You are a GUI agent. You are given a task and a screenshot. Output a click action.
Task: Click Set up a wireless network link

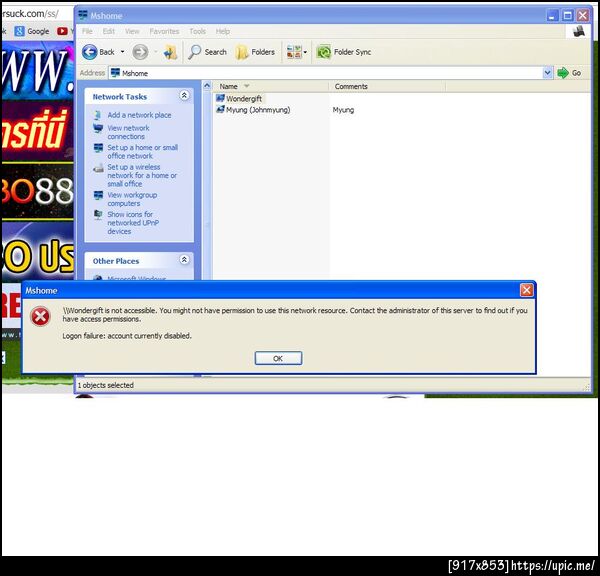tap(142, 175)
